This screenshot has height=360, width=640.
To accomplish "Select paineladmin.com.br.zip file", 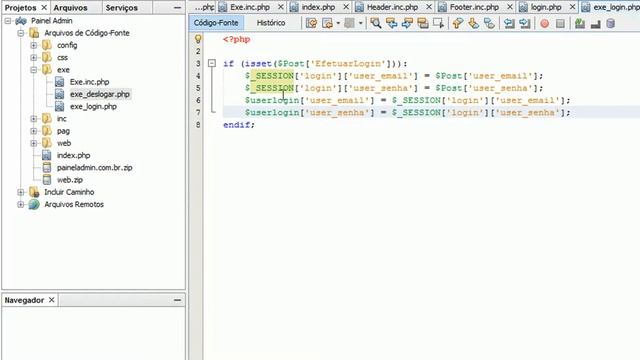I will coord(95,167).
